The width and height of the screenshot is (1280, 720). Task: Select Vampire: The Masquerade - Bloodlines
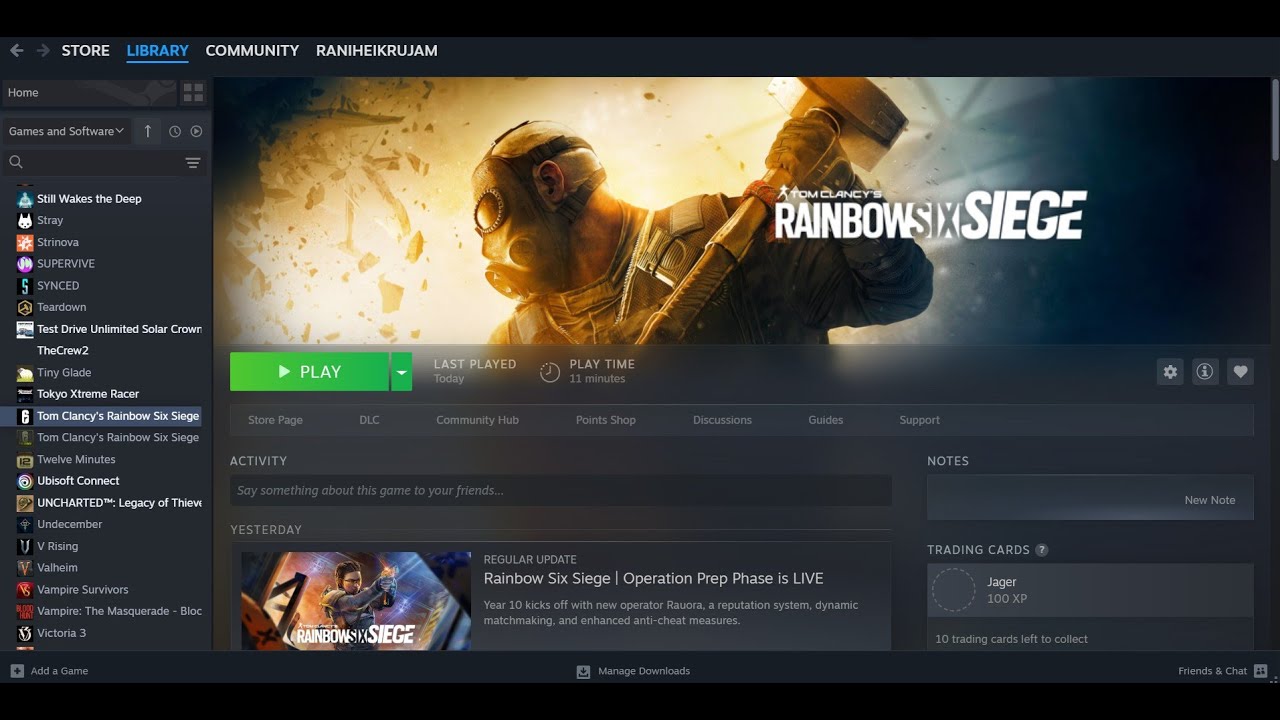coord(119,611)
